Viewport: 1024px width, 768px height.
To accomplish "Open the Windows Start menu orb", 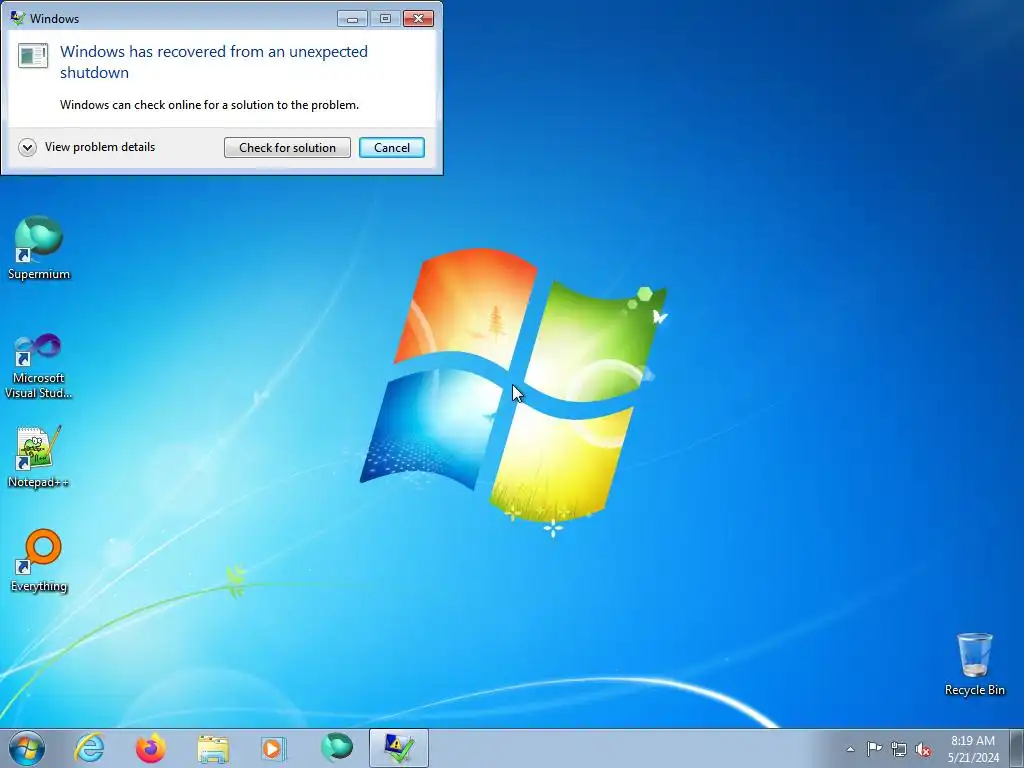I will (27, 748).
